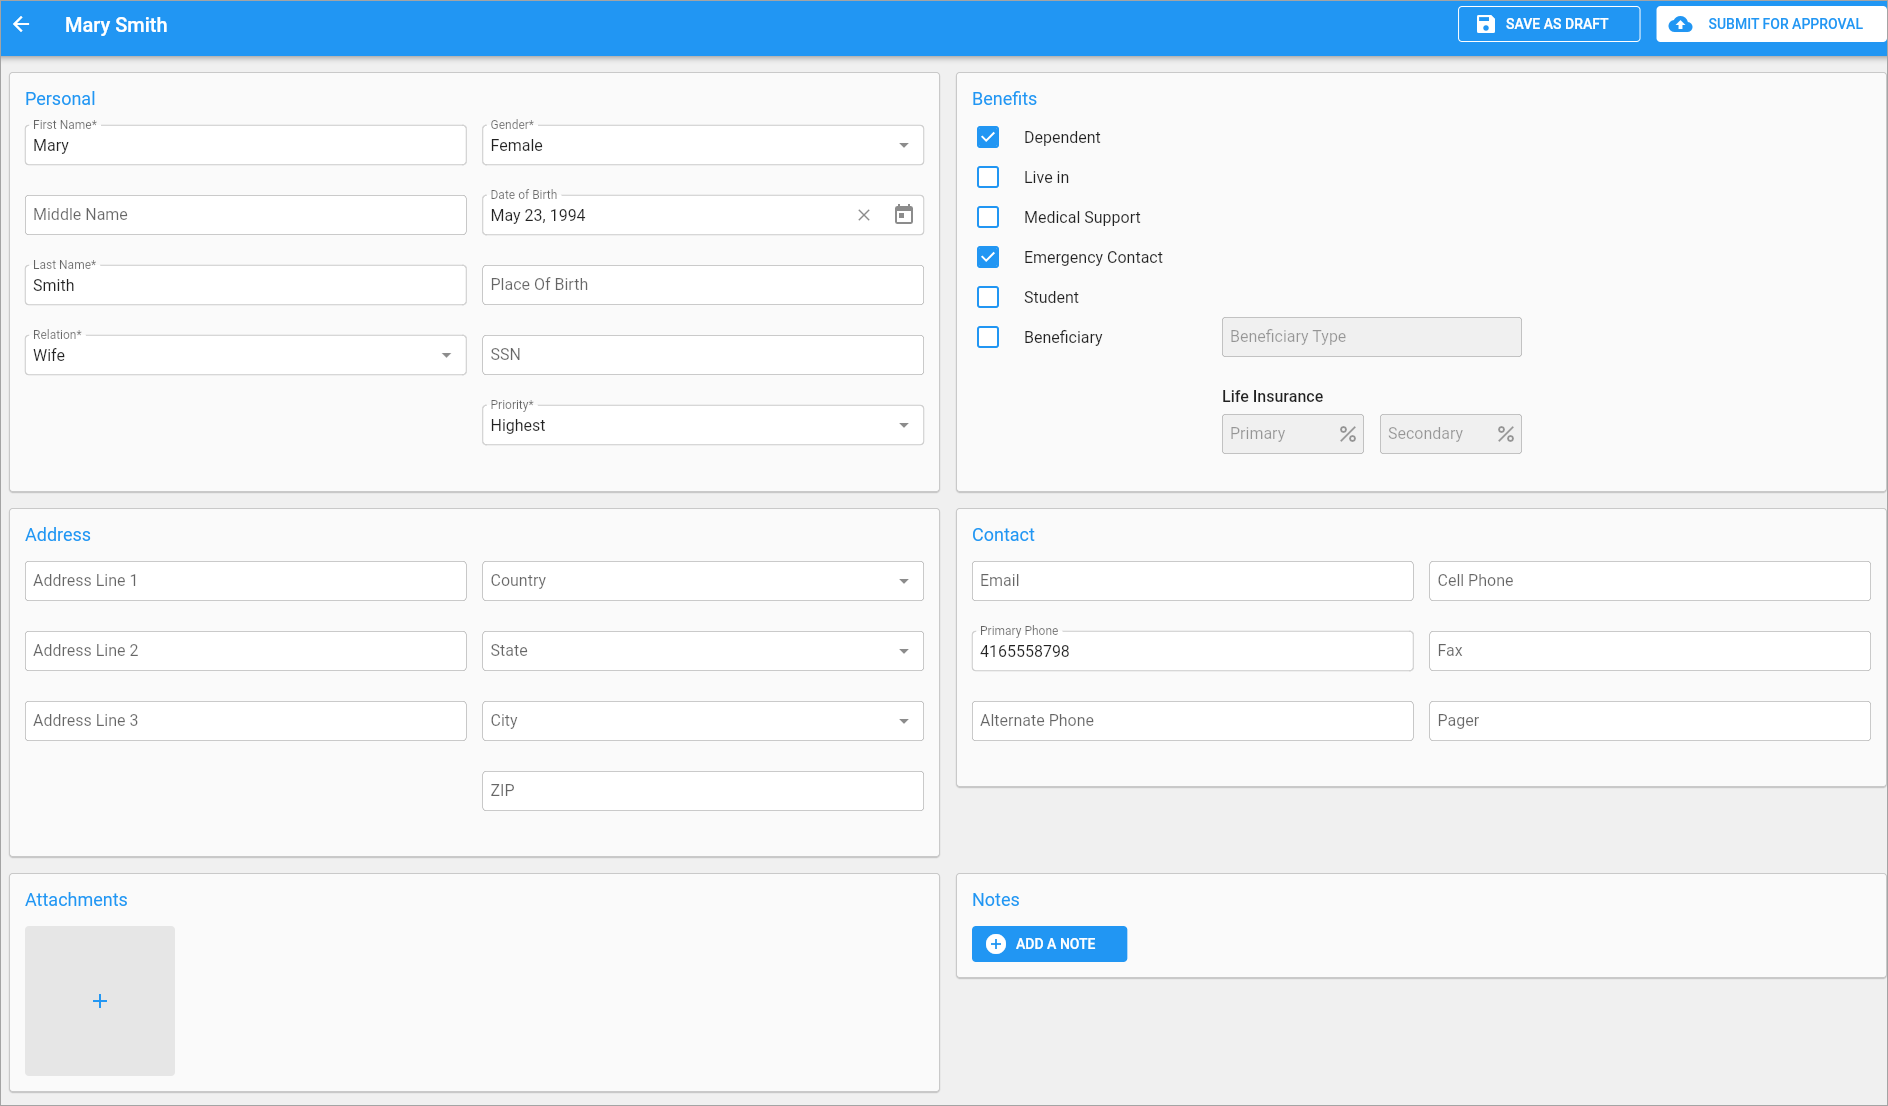The height and width of the screenshot is (1106, 1888).
Task: Click the Email field
Action: (x=1193, y=581)
